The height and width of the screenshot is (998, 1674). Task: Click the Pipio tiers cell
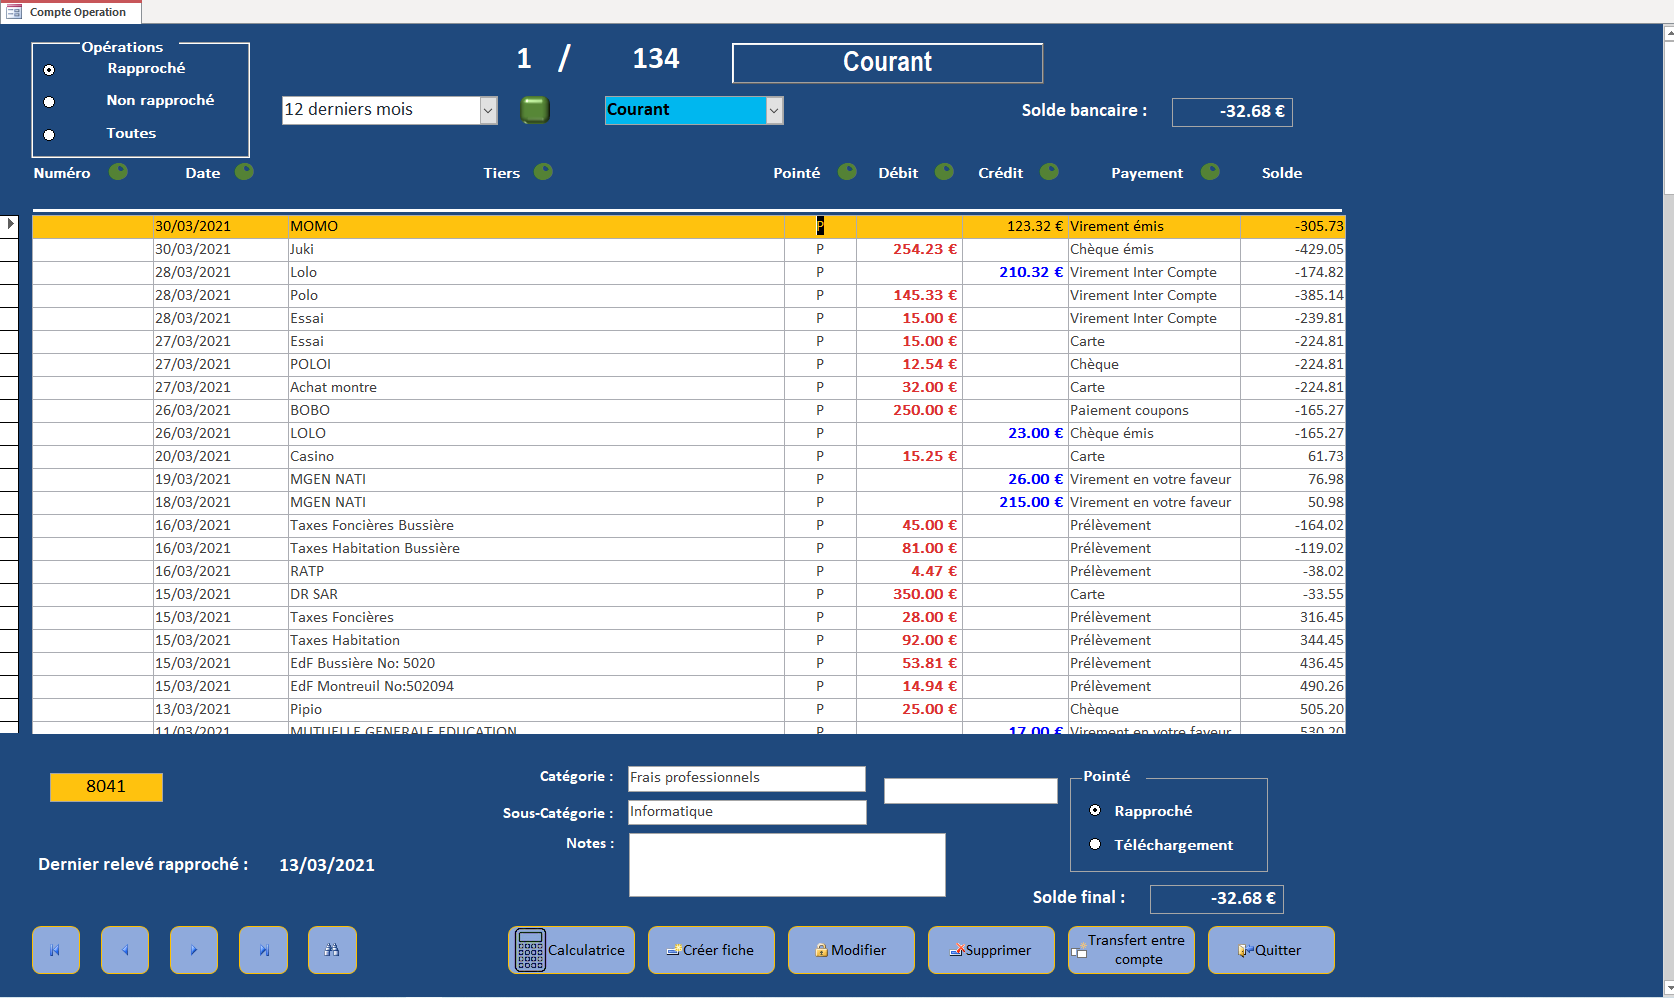tap(536, 709)
